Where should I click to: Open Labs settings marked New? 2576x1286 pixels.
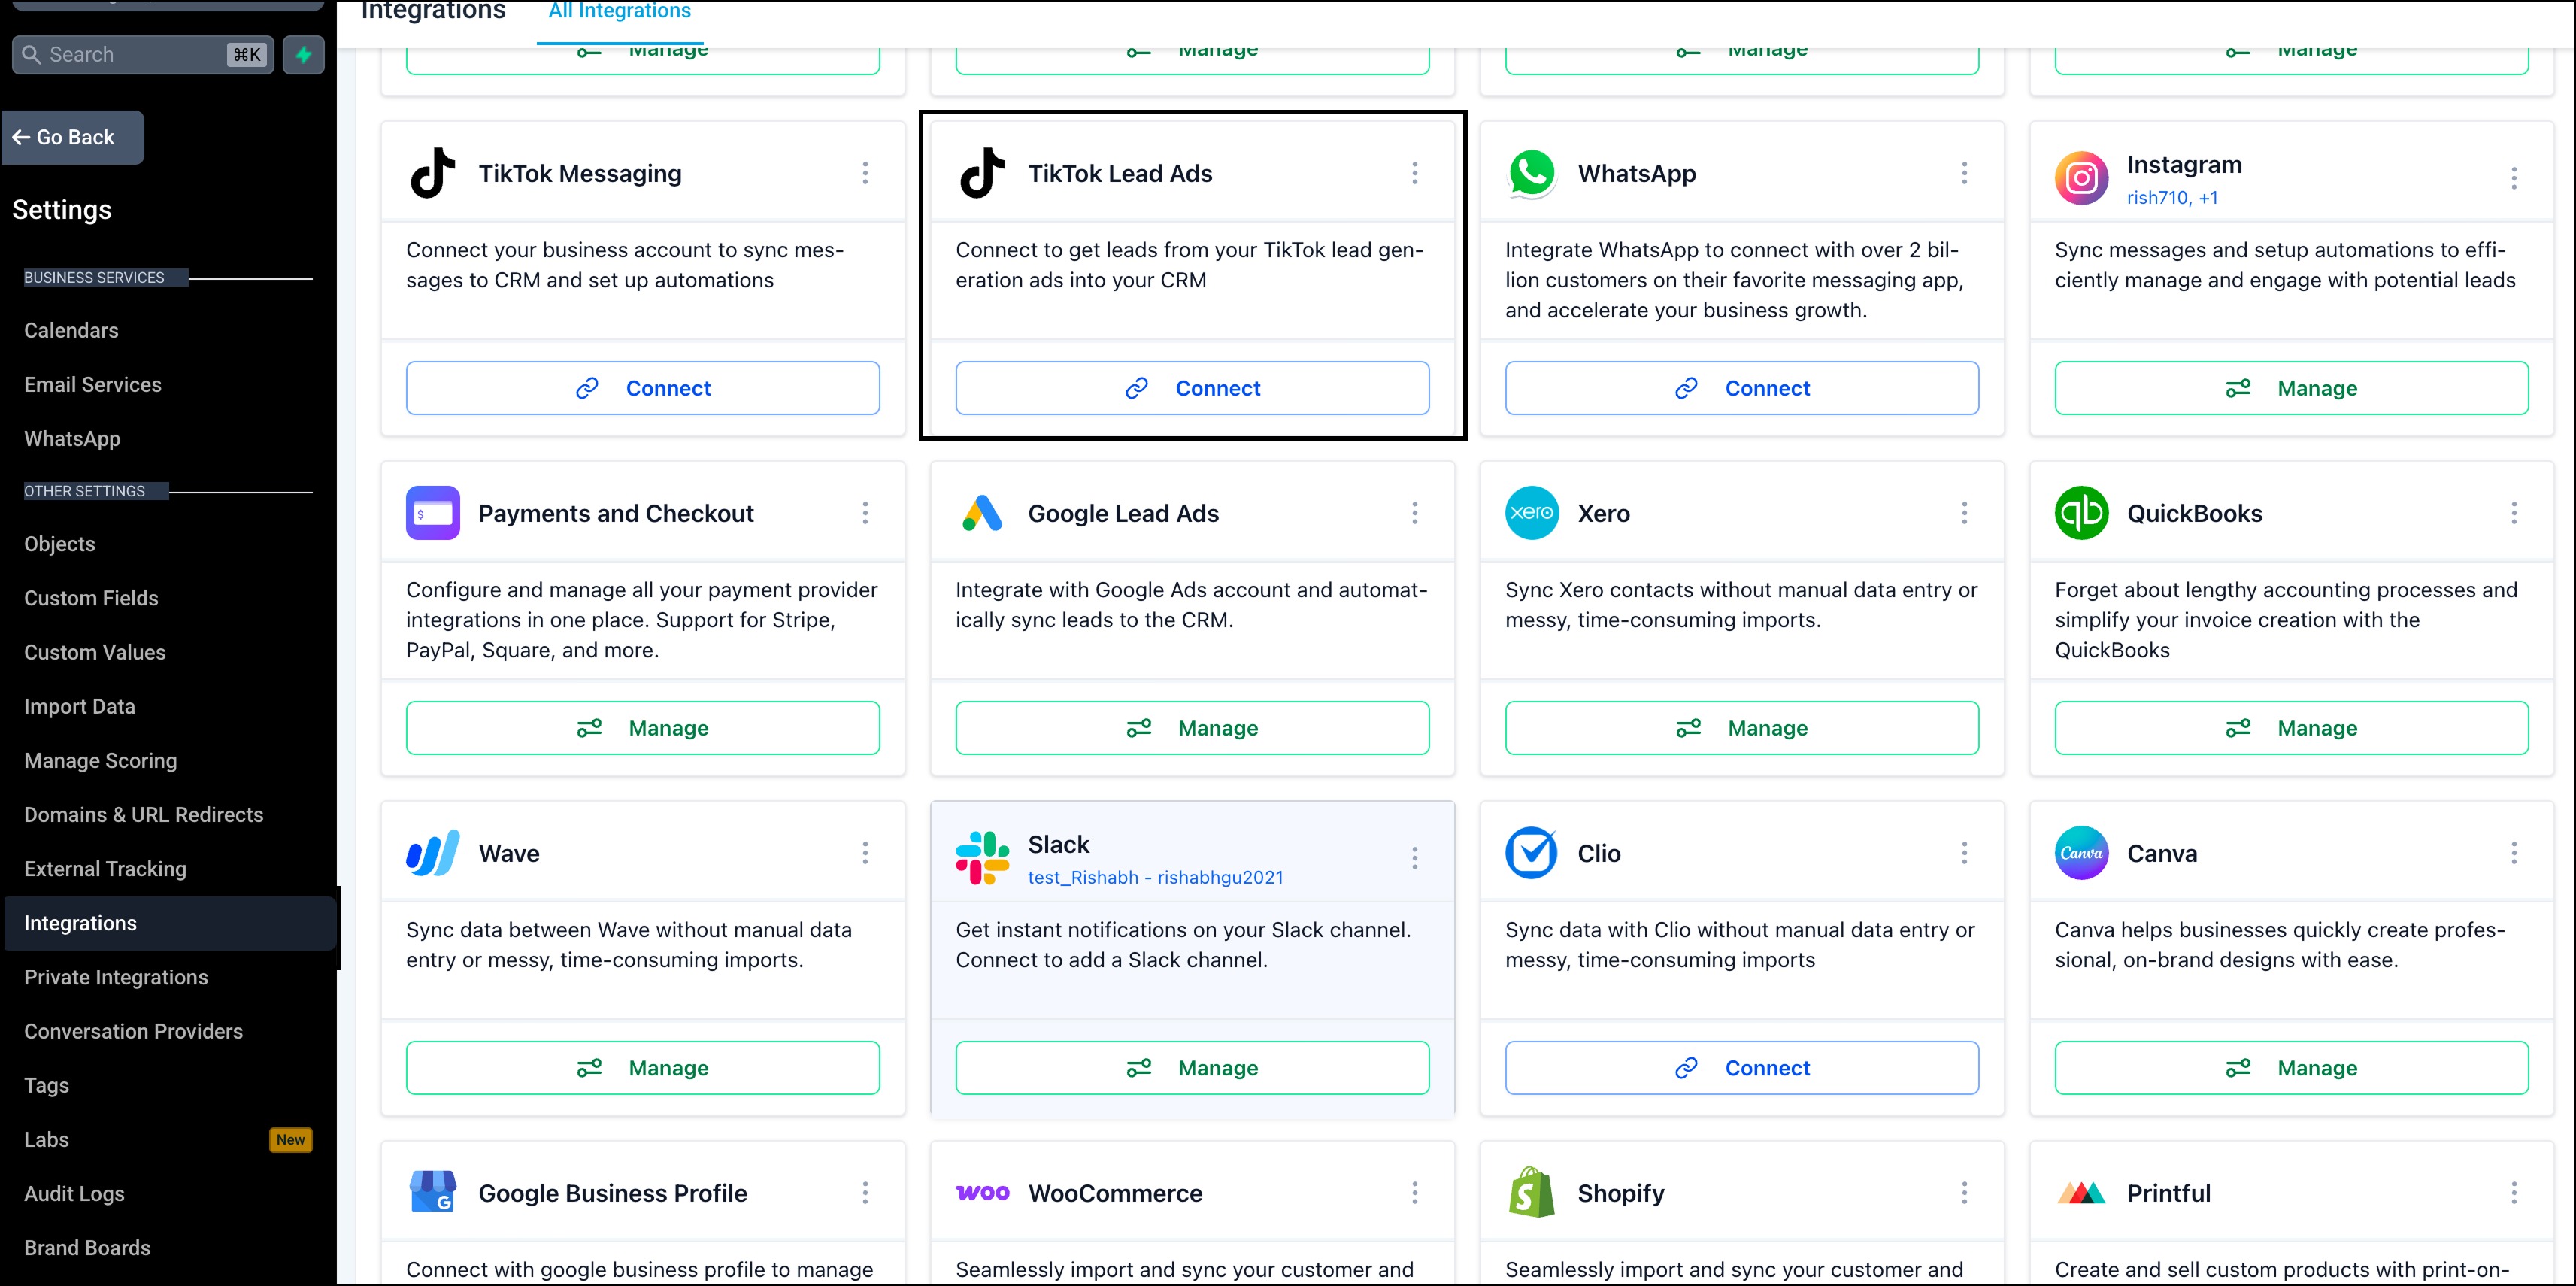pos(168,1139)
